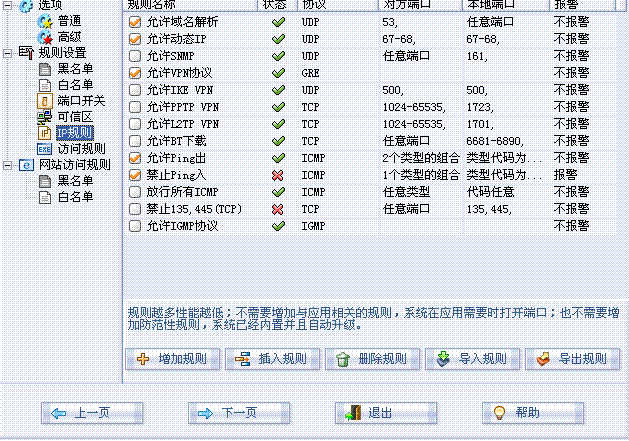The image size is (629, 441).
Task: Uncheck the 允许VPN协议 rule
Action: point(135,73)
